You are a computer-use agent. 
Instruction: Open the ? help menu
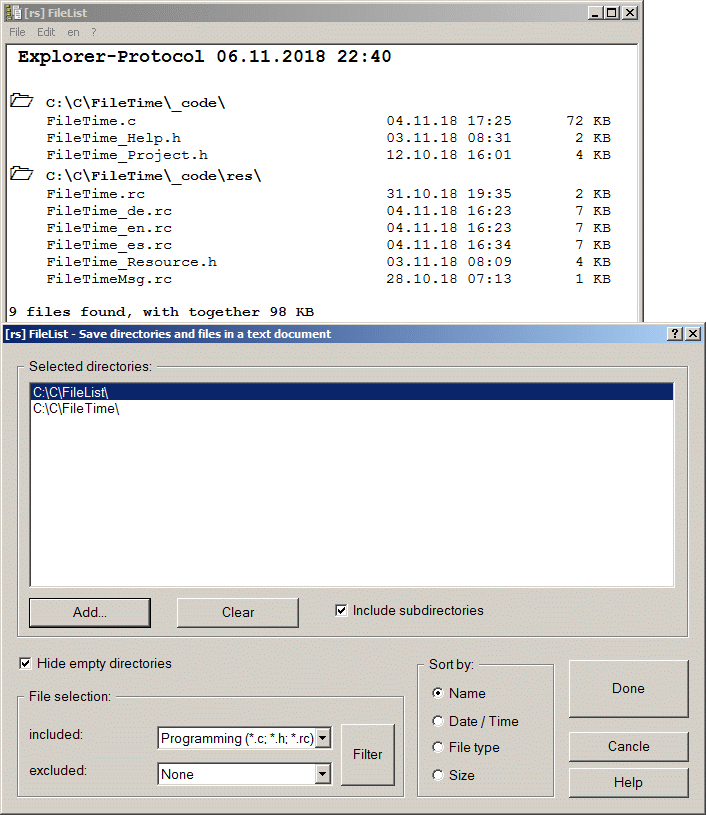(94, 32)
